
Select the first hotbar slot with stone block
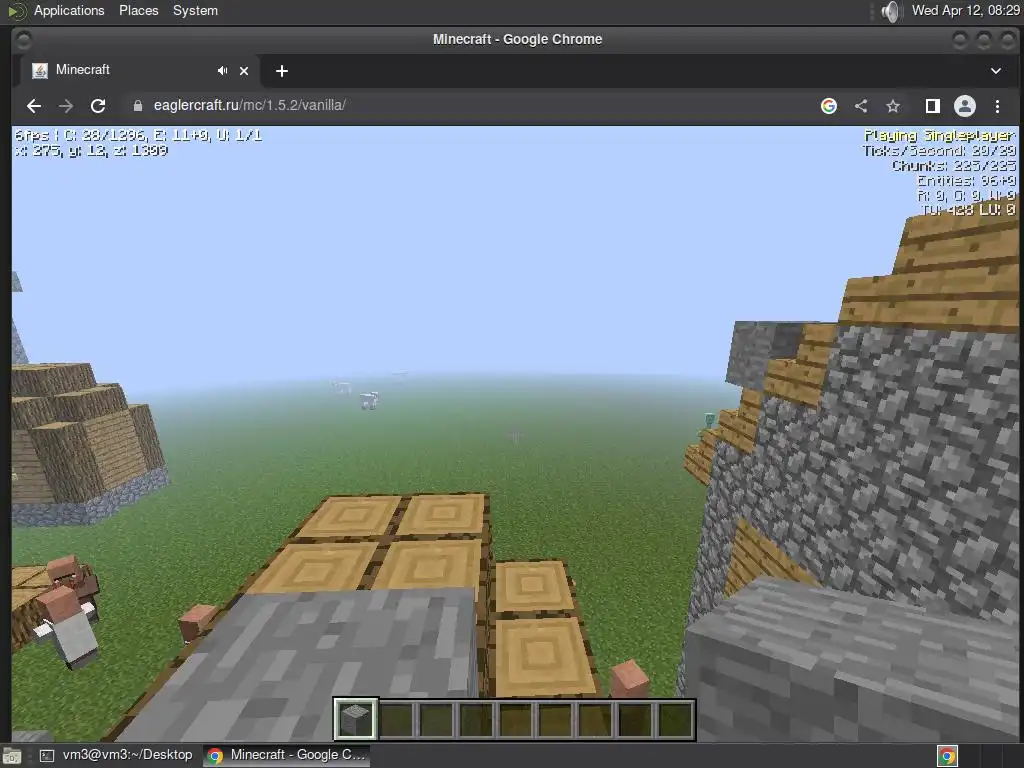pos(356,719)
